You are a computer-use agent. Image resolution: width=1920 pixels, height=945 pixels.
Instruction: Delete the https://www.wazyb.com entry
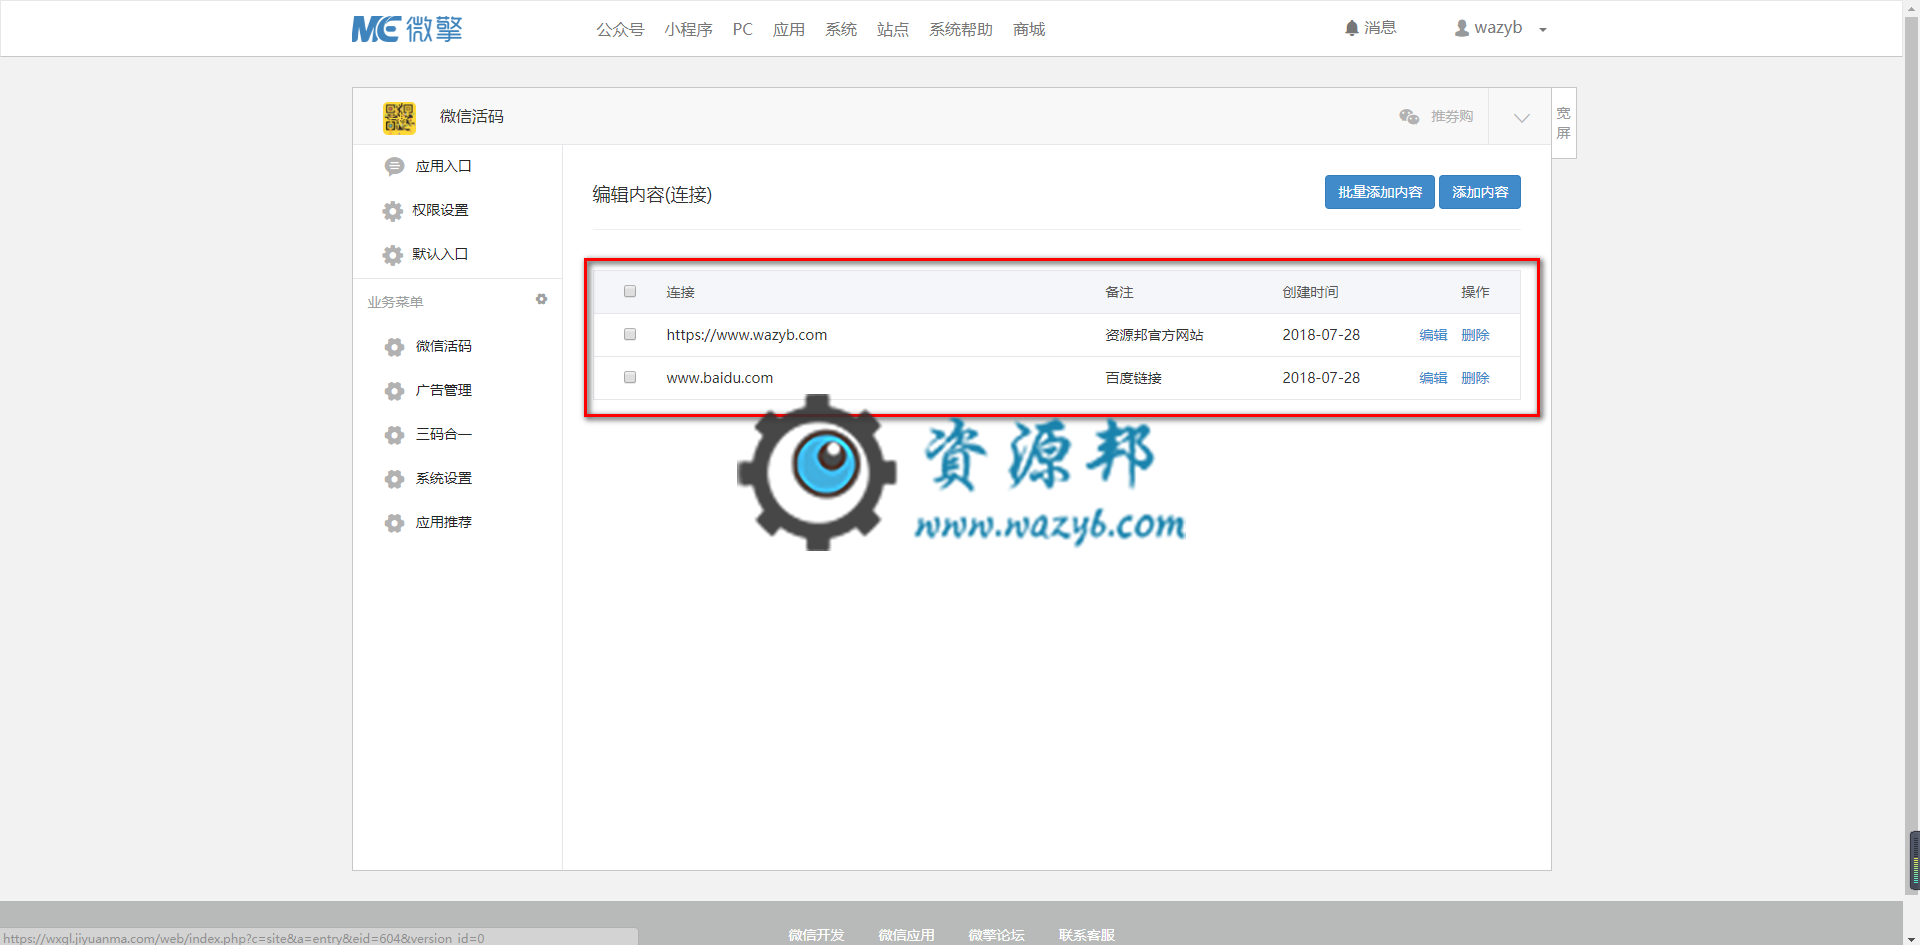tap(1475, 335)
